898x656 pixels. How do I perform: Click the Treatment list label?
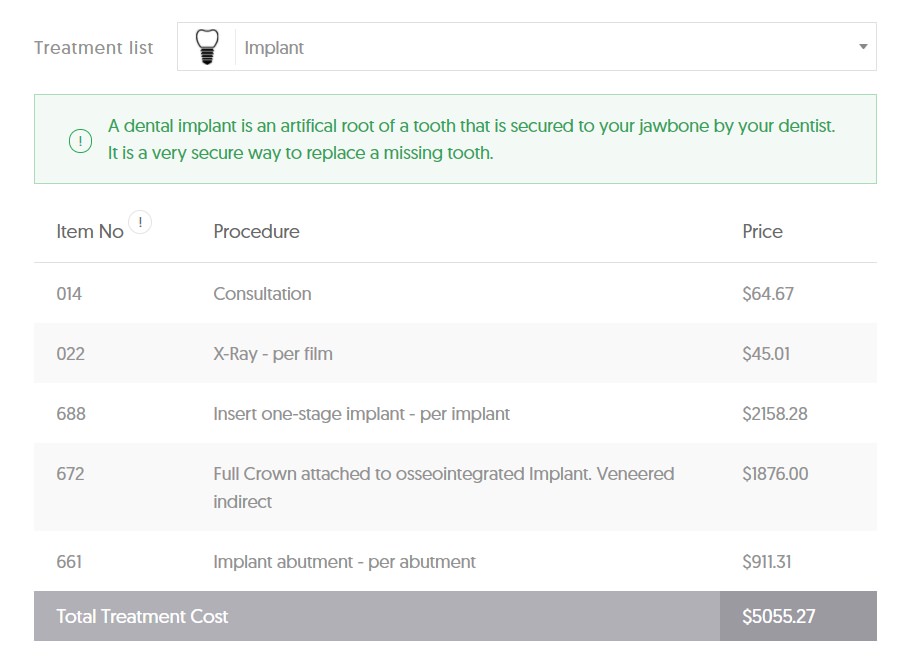(x=93, y=48)
